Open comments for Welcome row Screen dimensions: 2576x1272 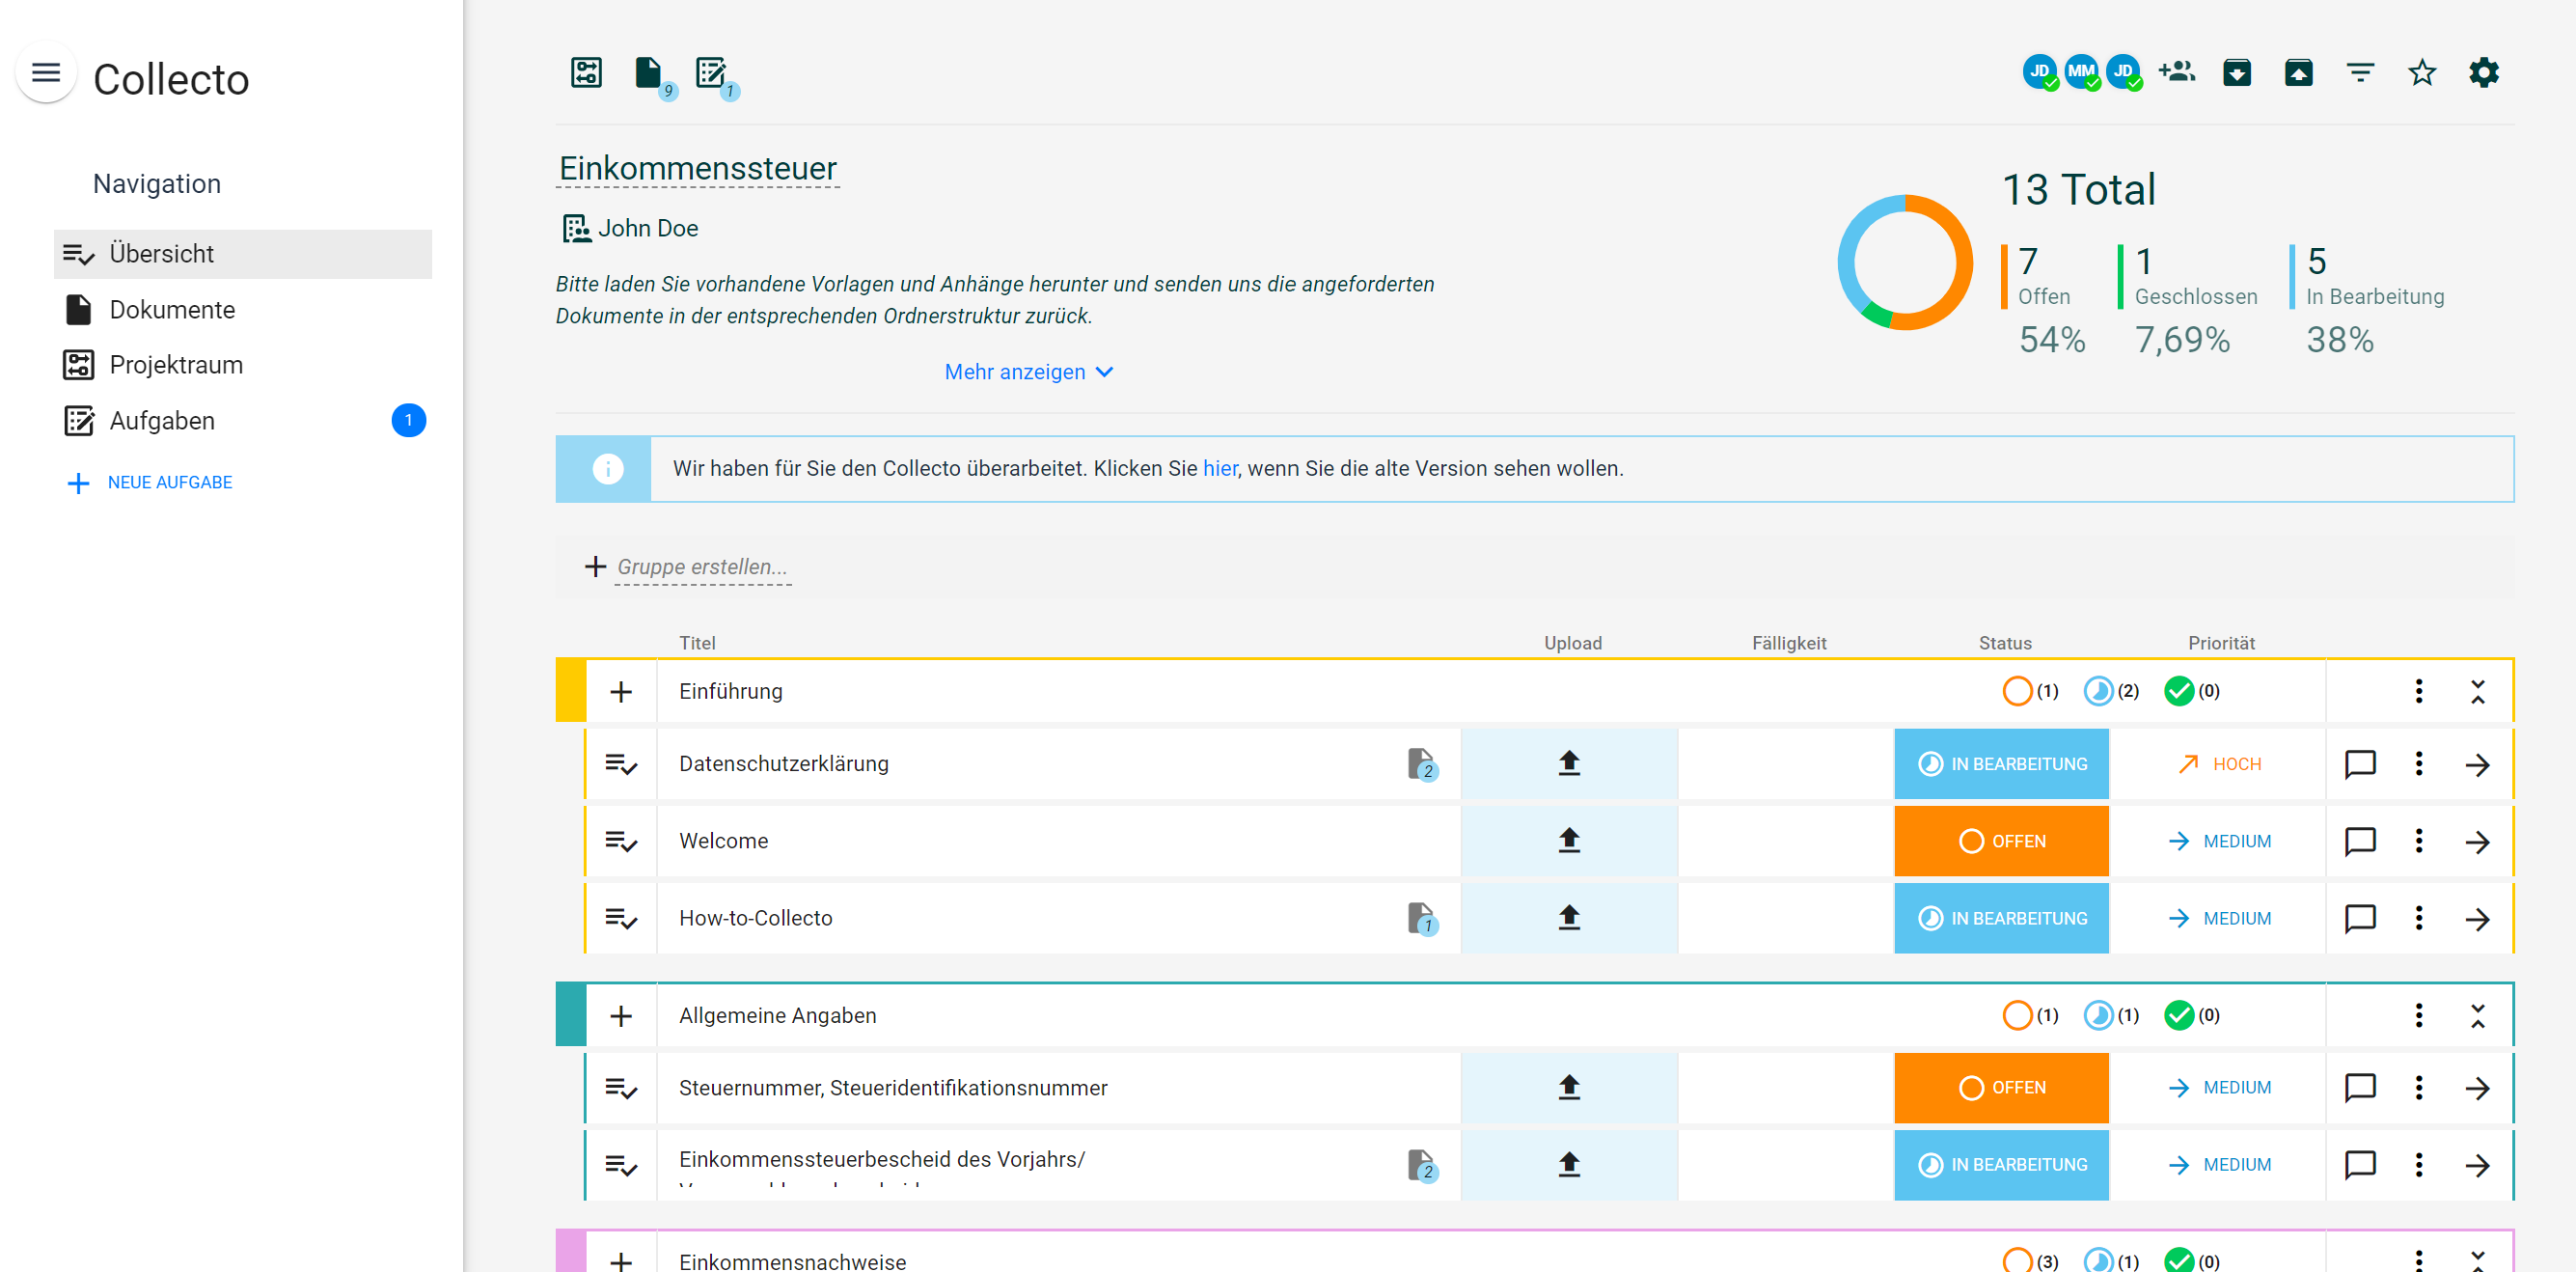[x=2360, y=841]
